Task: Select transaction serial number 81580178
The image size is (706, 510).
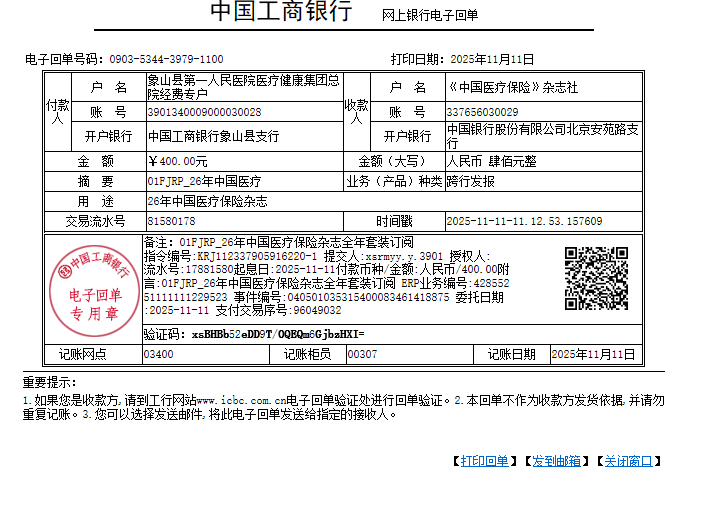Action: pos(171,221)
